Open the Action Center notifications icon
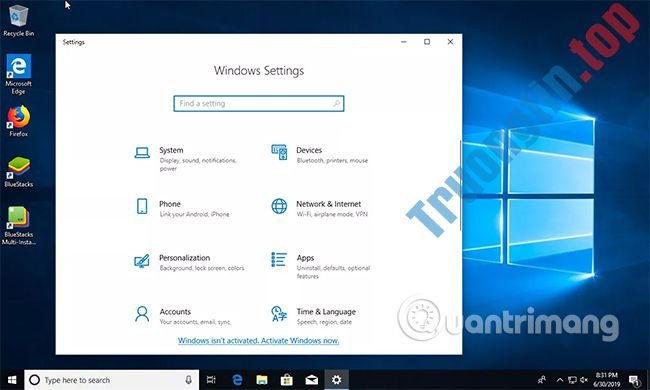 [x=634, y=380]
